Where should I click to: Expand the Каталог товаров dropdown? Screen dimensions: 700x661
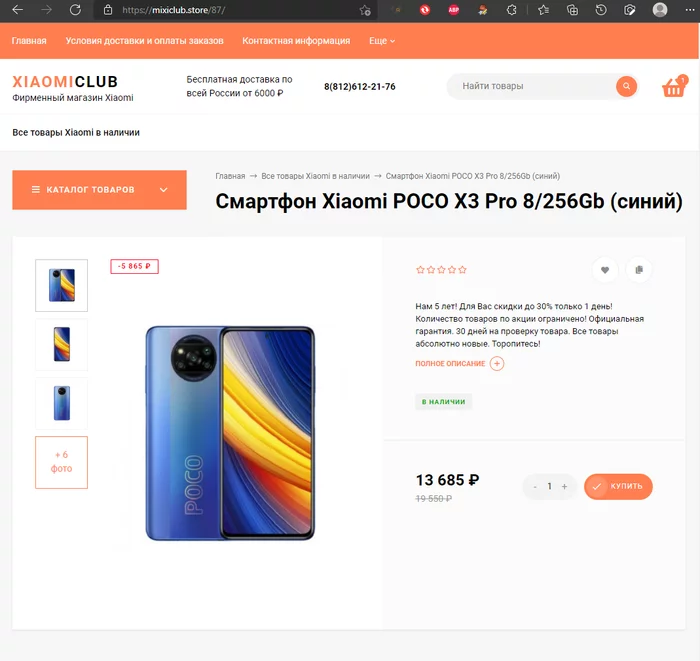(x=99, y=190)
